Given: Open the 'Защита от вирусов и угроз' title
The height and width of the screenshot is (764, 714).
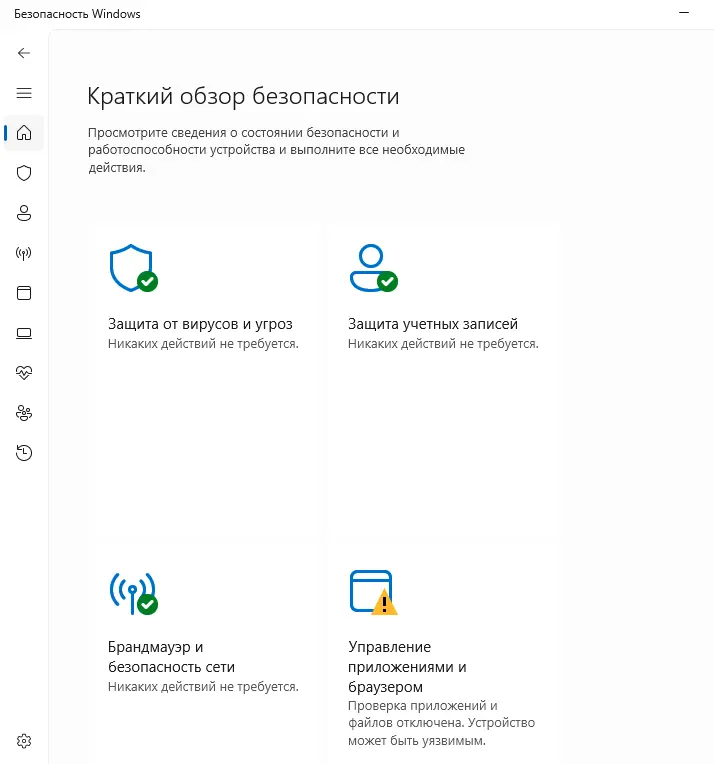Looking at the screenshot, I should 199,324.
